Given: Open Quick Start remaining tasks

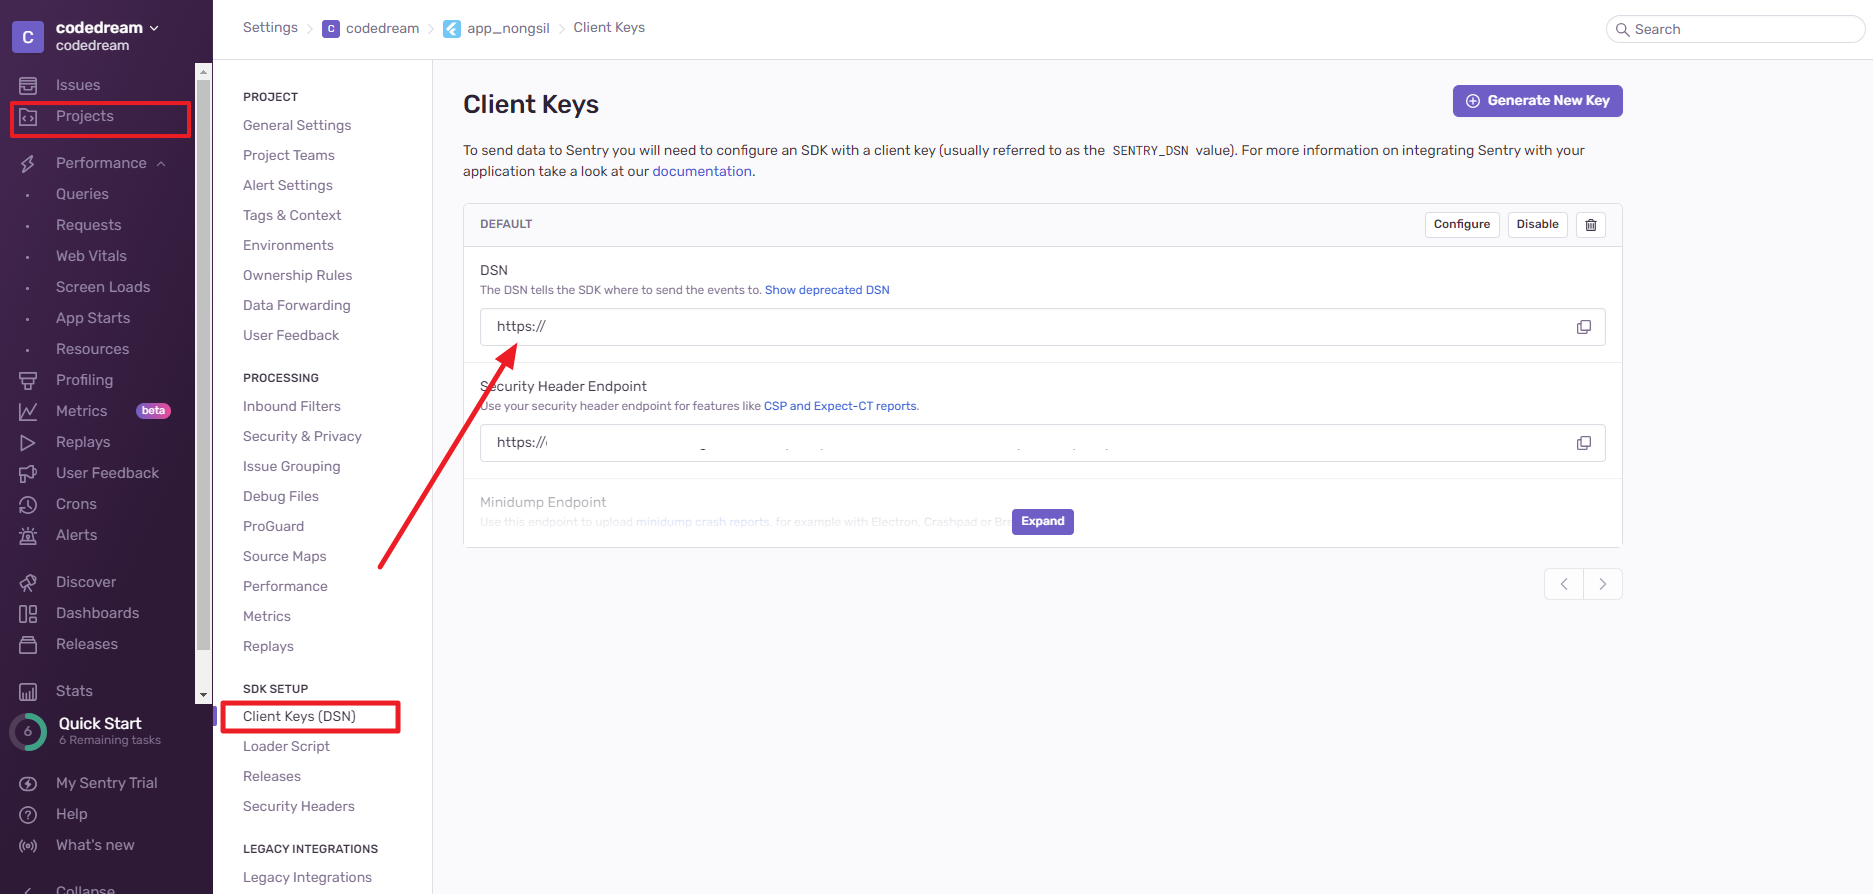Looking at the screenshot, I should (100, 731).
